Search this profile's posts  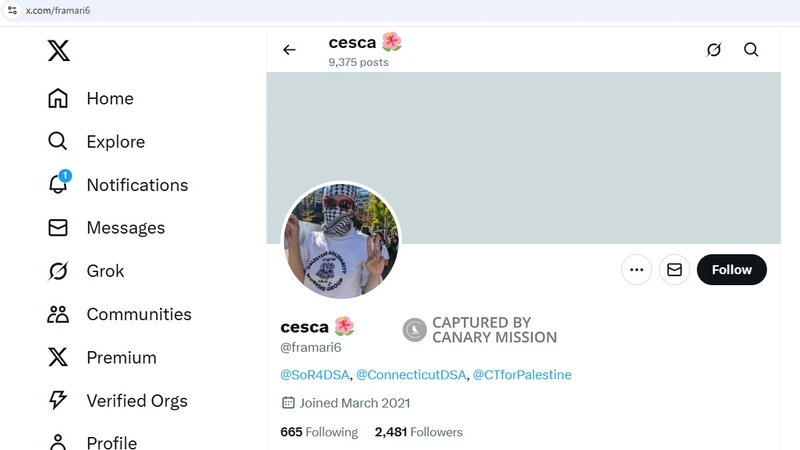coord(751,50)
